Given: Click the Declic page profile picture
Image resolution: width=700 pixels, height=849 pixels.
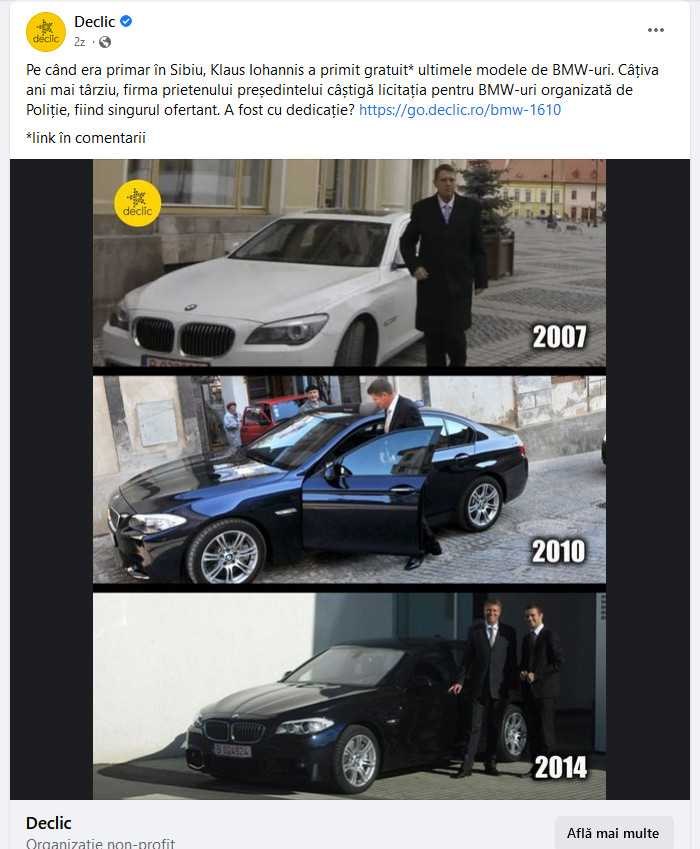Looking at the screenshot, I should pyautogui.click(x=46, y=32).
